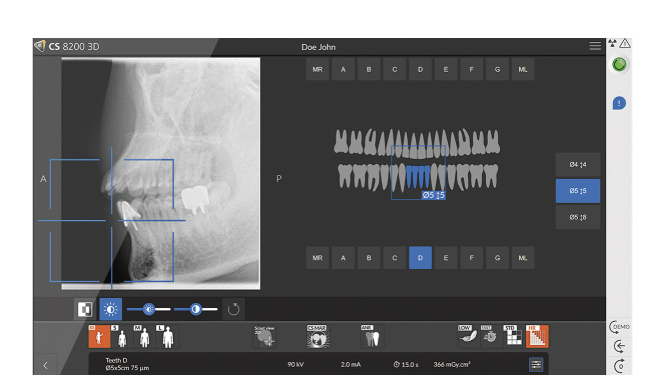
Task: Click the 366 mGy.cm² dose value
Action: [452, 365]
